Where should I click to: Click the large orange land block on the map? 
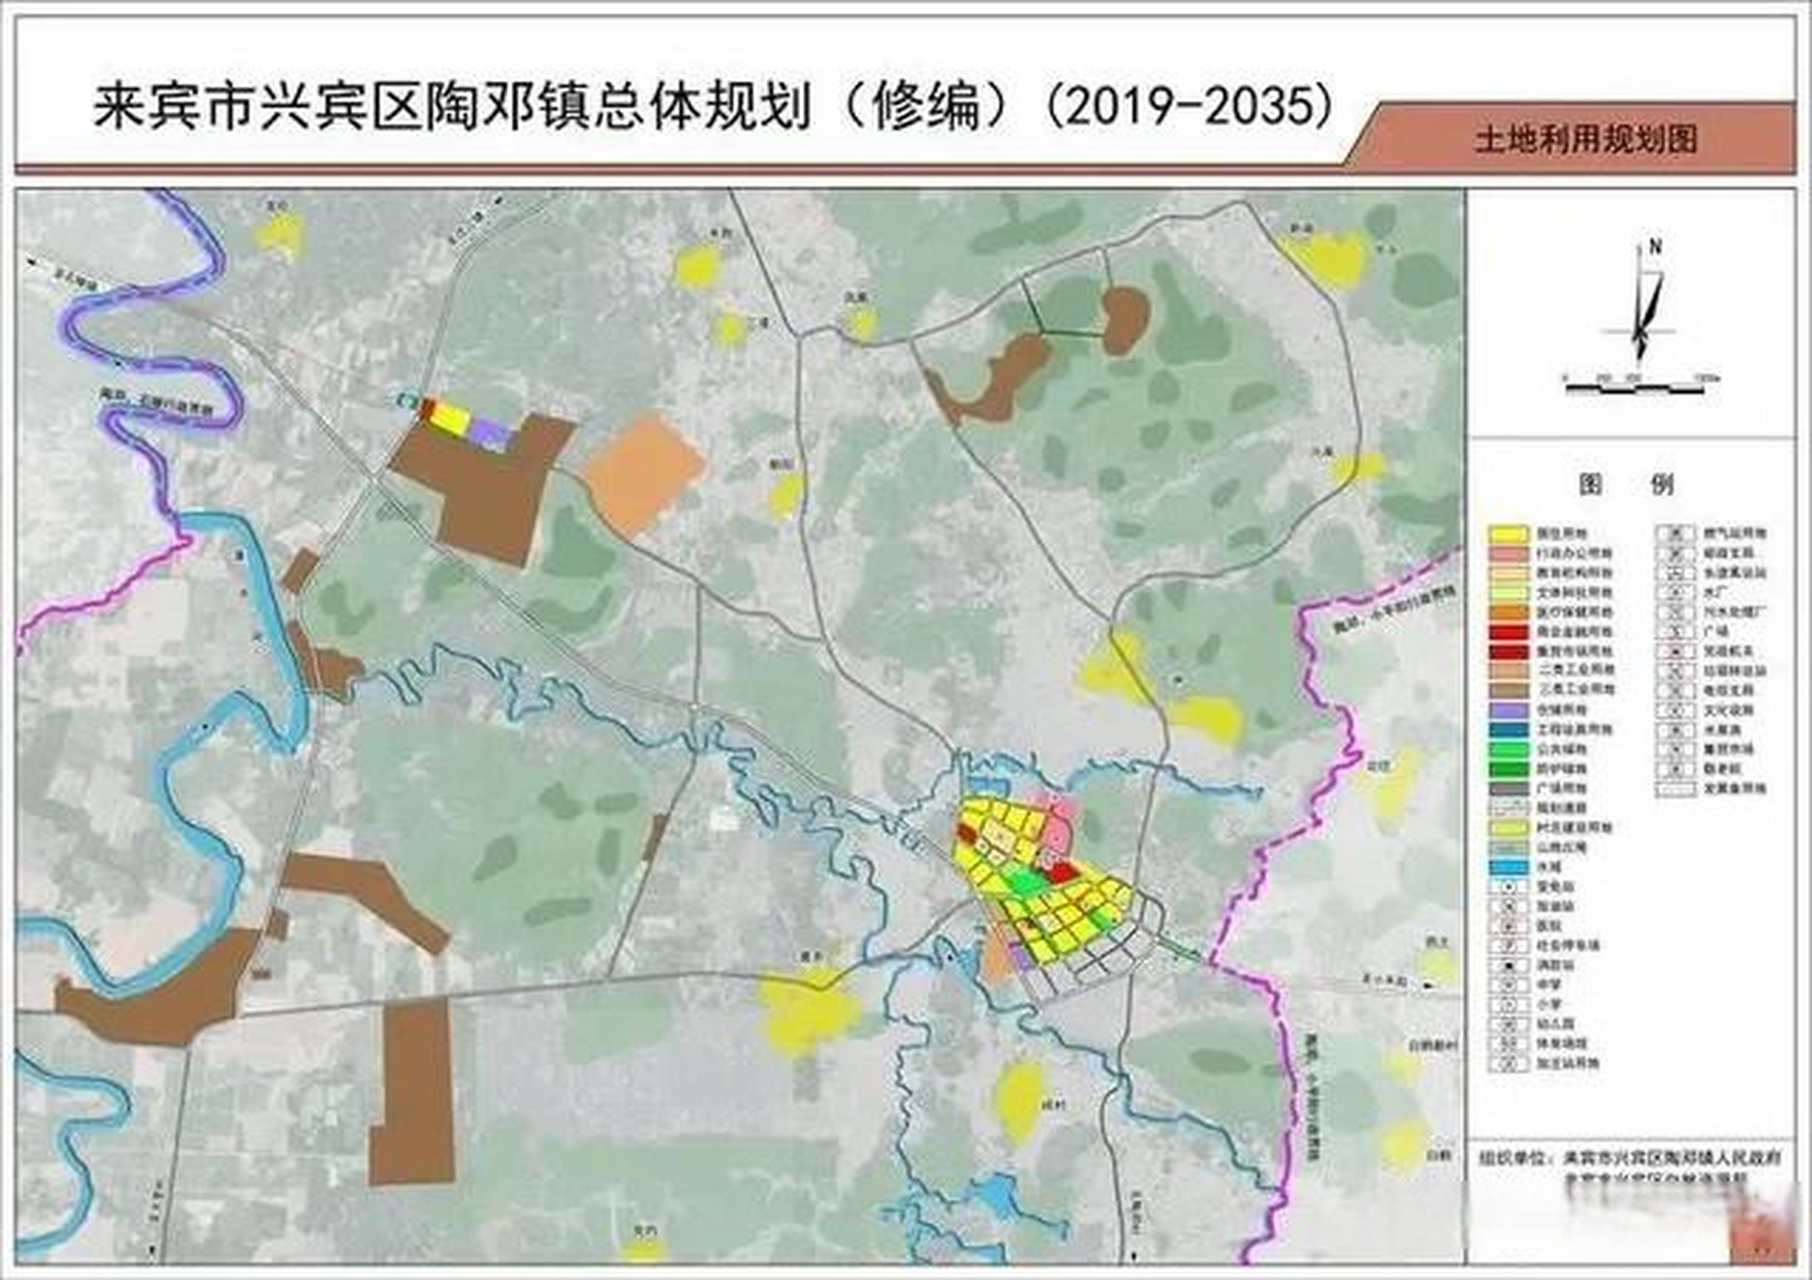click(644, 475)
